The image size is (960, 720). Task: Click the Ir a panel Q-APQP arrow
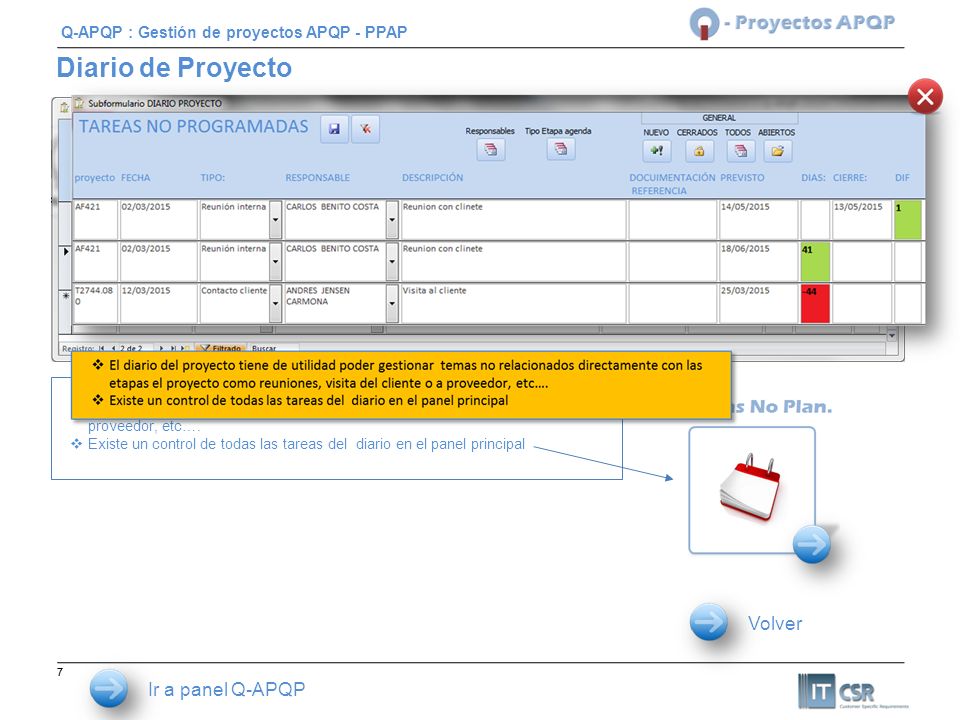tap(109, 689)
